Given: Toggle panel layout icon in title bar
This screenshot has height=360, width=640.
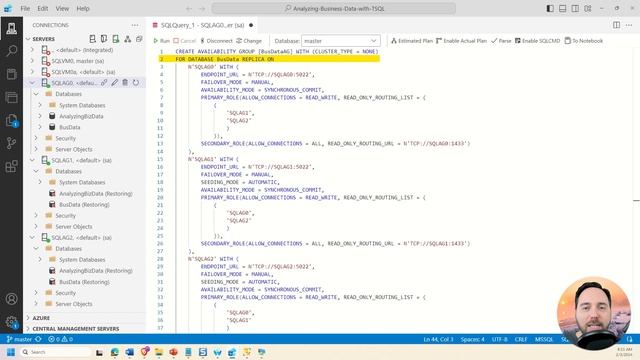Looking at the screenshot, I should 562,8.
